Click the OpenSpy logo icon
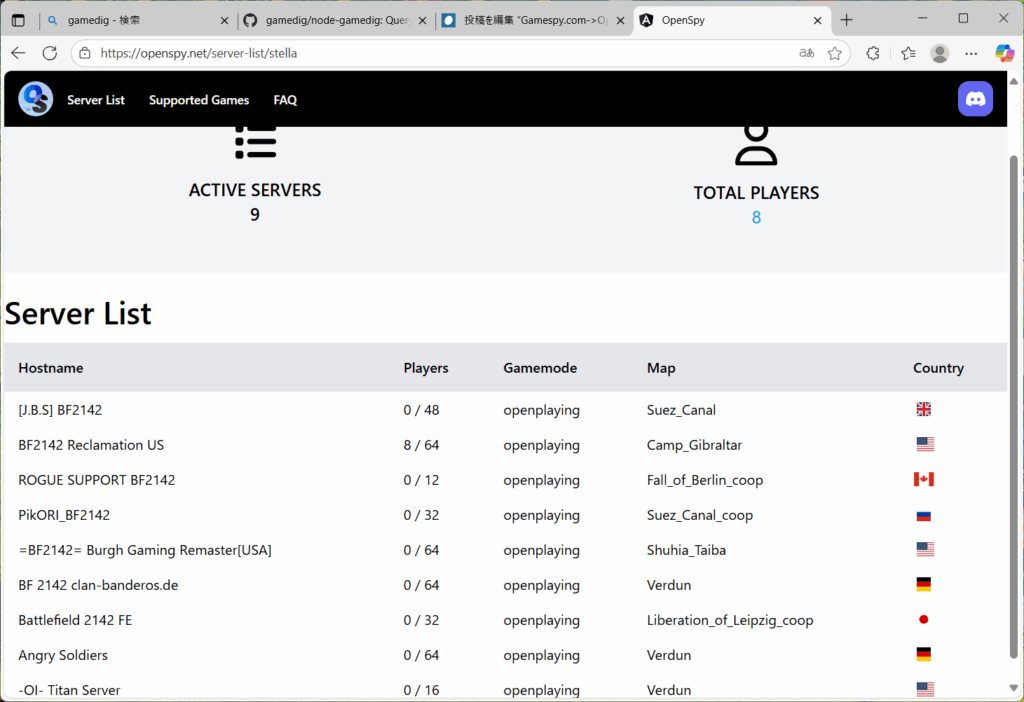Image resolution: width=1024 pixels, height=702 pixels. [36, 99]
